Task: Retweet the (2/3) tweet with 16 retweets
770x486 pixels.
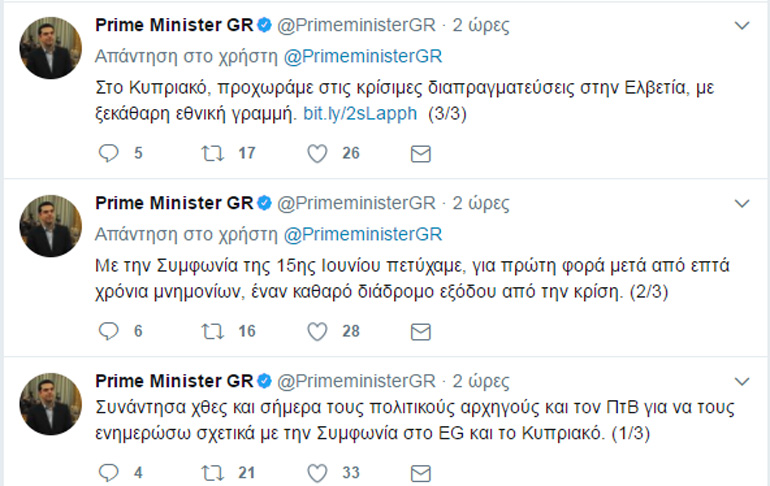Action: point(213,331)
